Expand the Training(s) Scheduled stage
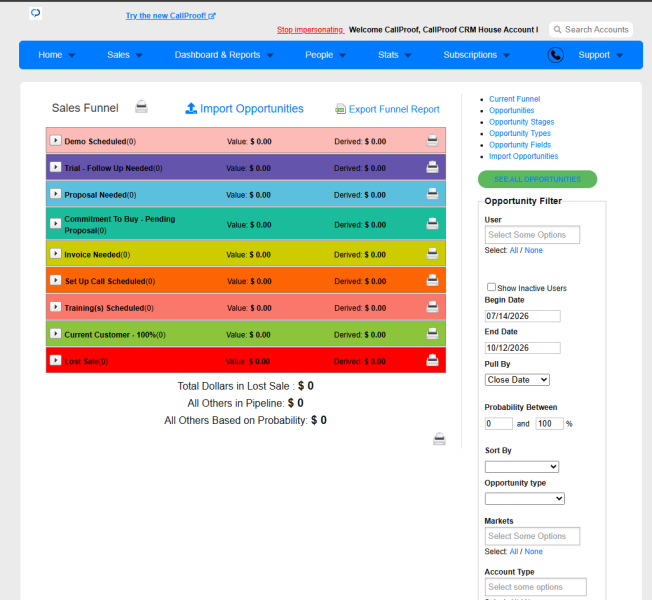 pyautogui.click(x=55, y=306)
